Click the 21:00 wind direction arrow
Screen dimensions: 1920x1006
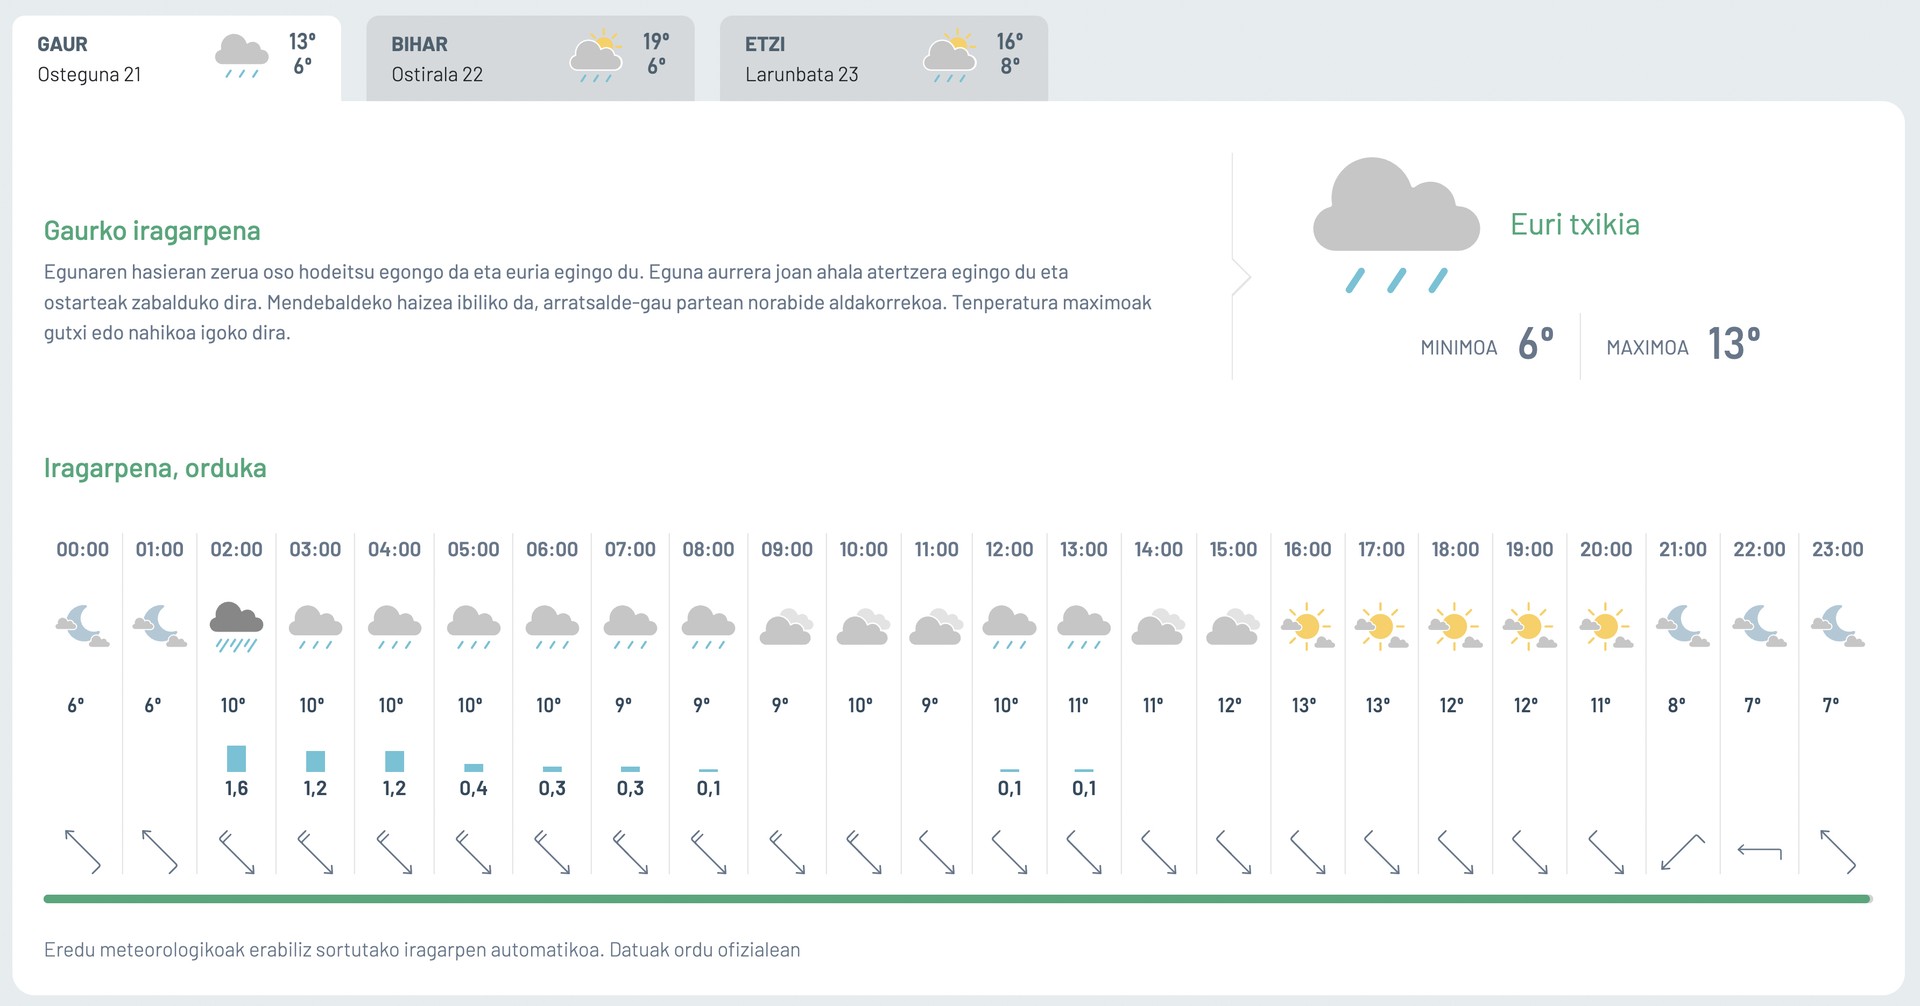pos(1682,852)
